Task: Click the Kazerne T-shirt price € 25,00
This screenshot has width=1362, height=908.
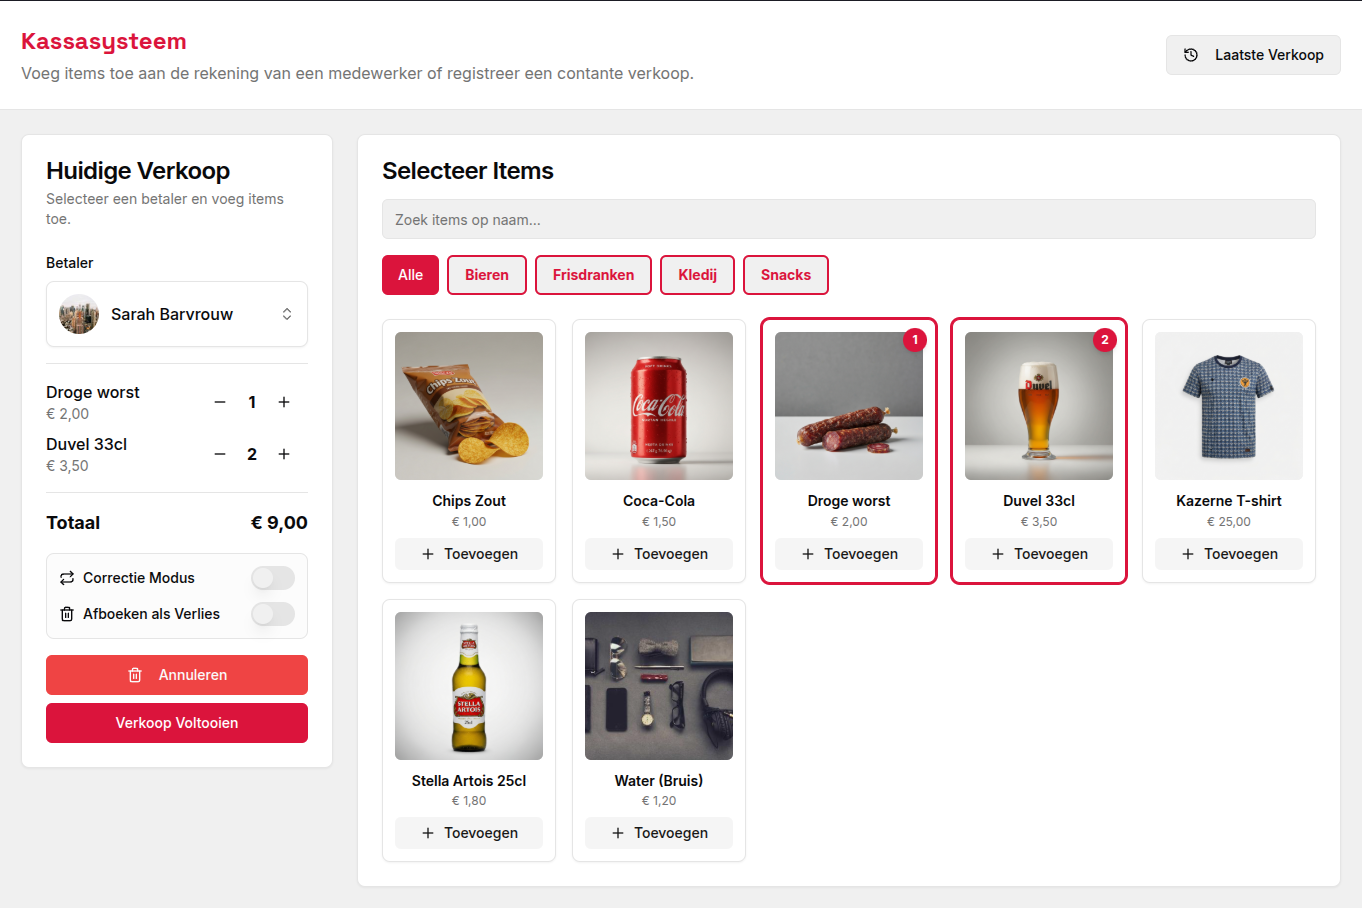Action: (x=1229, y=522)
